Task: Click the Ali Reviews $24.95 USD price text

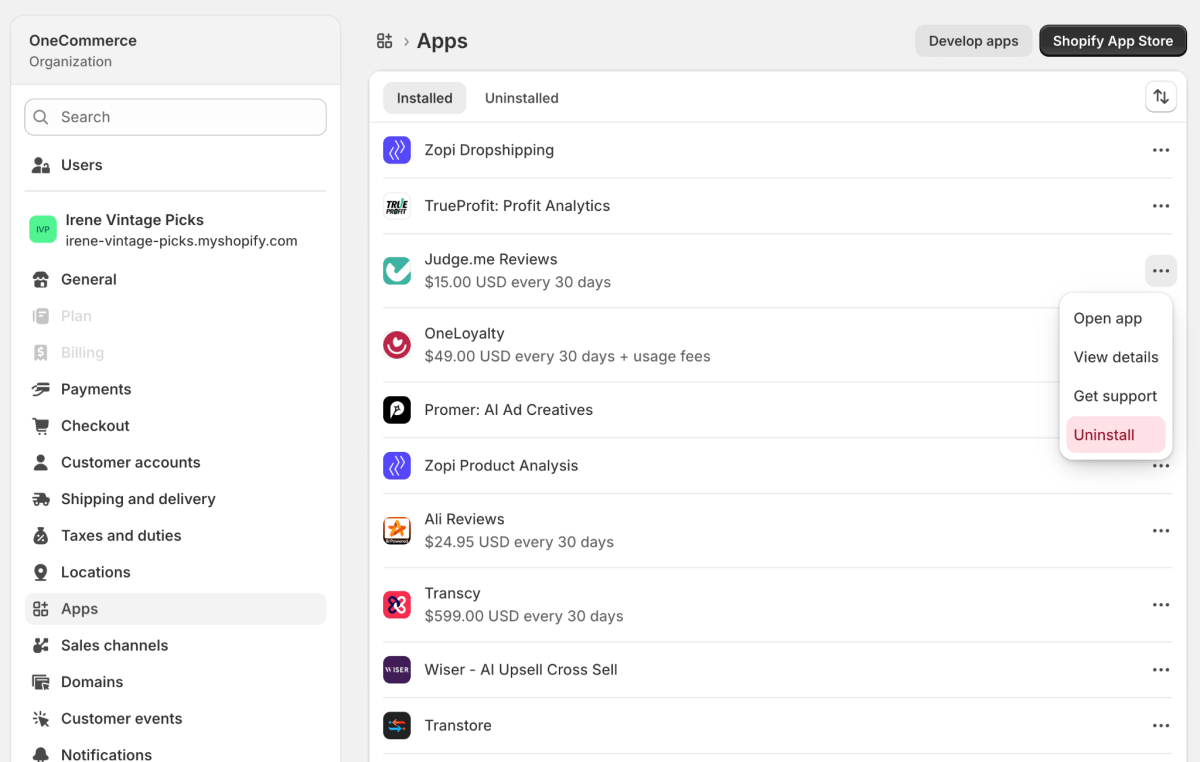Action: pos(519,542)
